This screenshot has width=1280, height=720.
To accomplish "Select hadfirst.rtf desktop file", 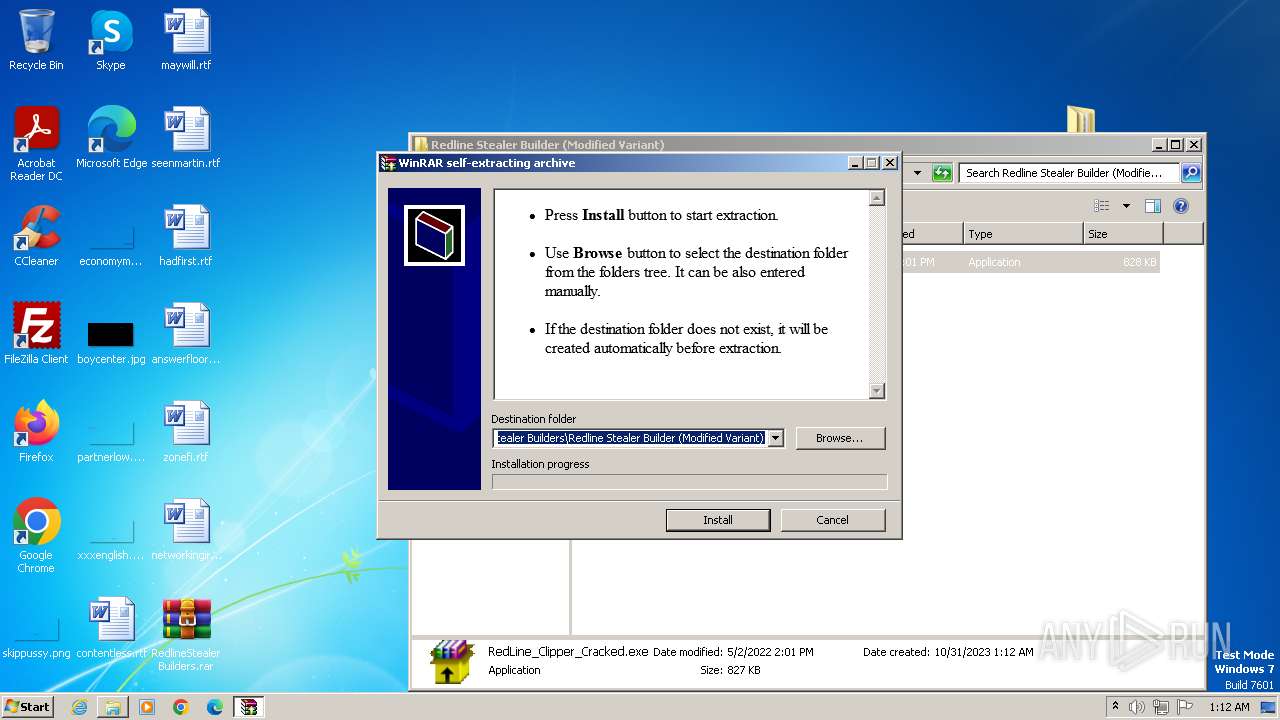I will (186, 236).
